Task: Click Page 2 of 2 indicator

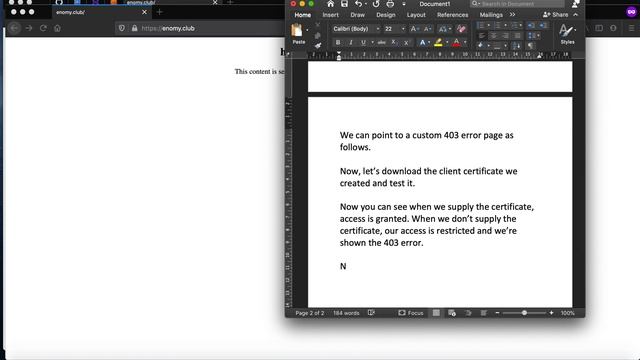Action: point(310,313)
